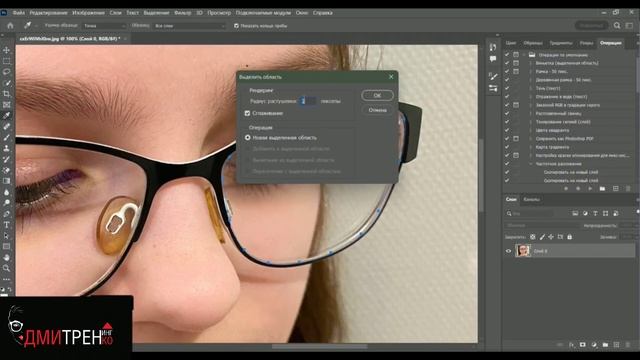
Task: Collapse the 'Частотное разложение' action
Action: [x=531, y=164]
